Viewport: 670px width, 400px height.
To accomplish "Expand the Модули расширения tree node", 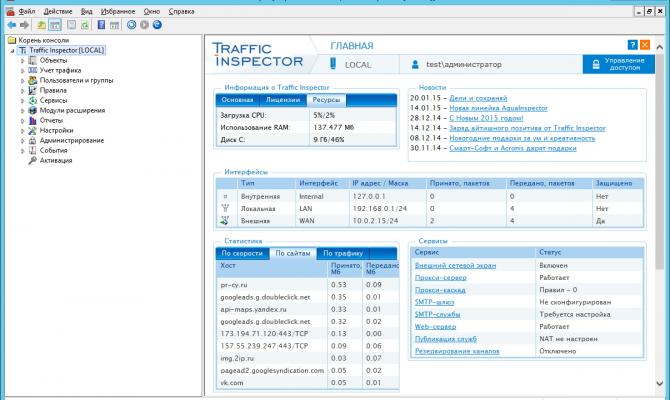I will 23,111.
